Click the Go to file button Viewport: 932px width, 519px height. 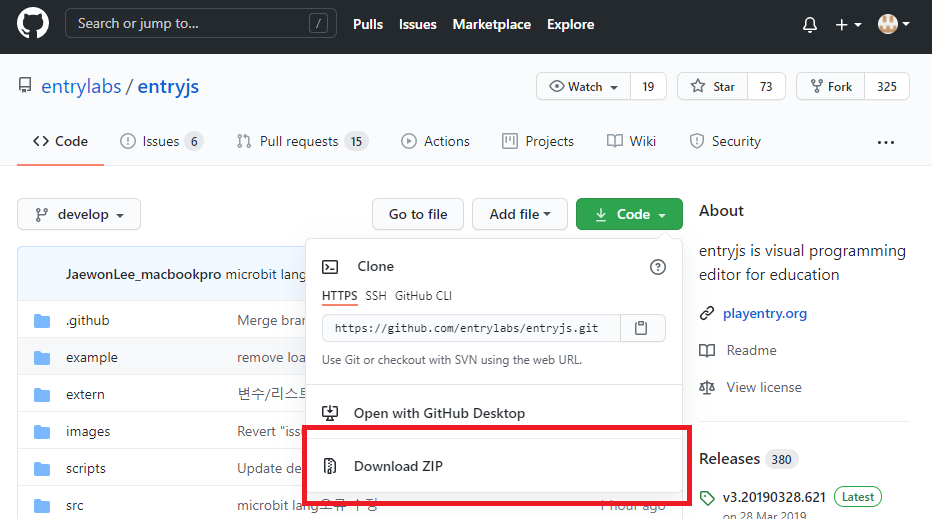click(x=418, y=214)
